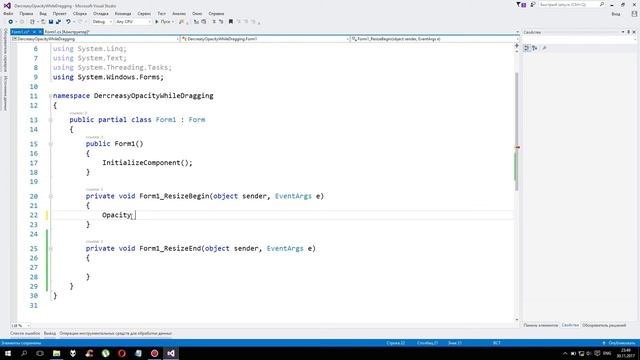Collapse Form1_ResizeEnd method at line 25

[x=51, y=249]
